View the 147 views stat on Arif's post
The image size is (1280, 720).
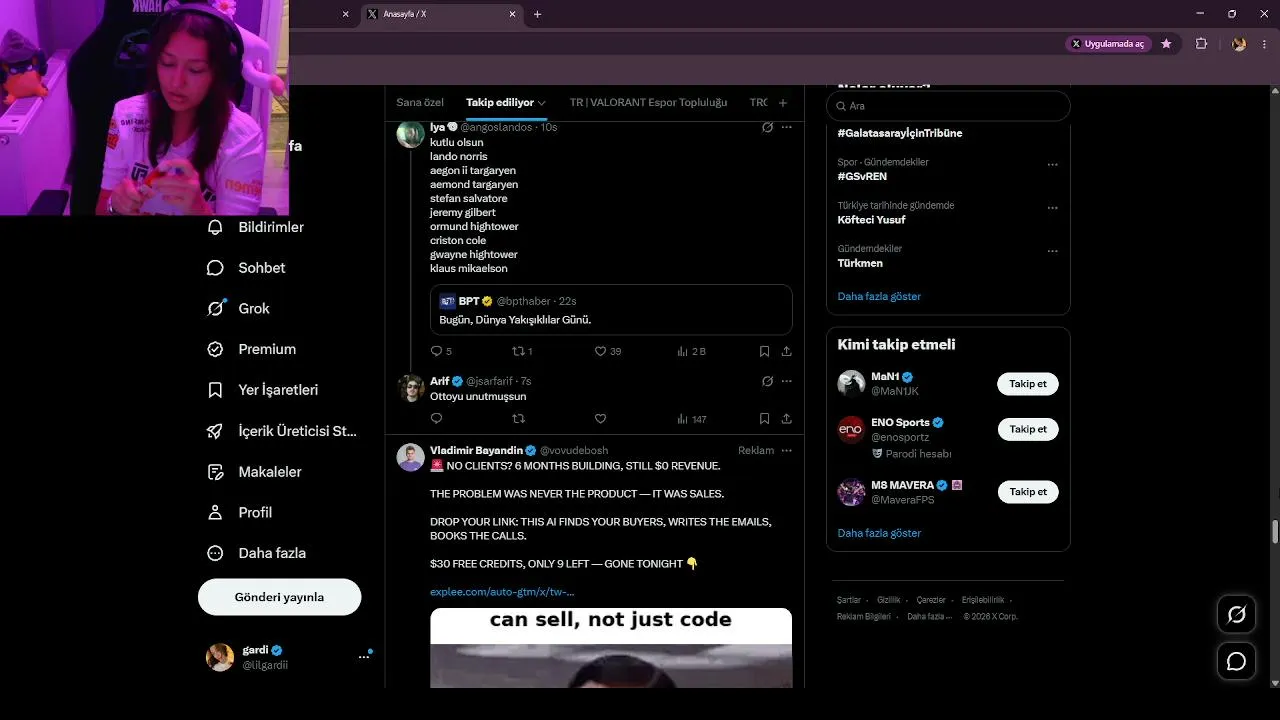point(692,419)
